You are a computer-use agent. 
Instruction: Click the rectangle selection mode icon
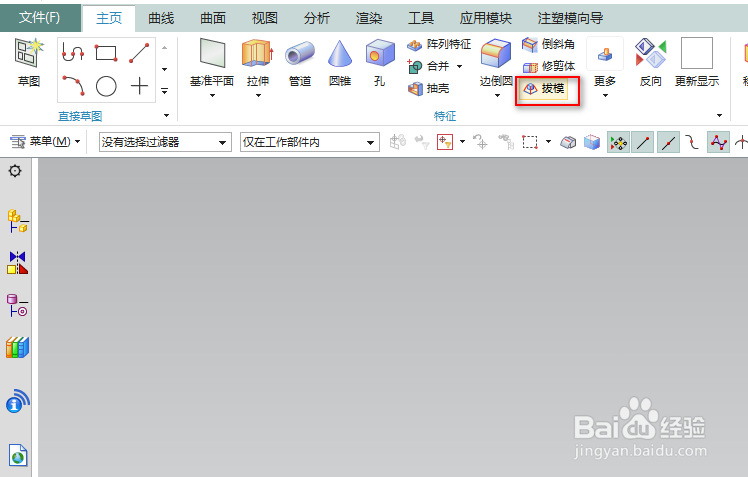(530, 142)
